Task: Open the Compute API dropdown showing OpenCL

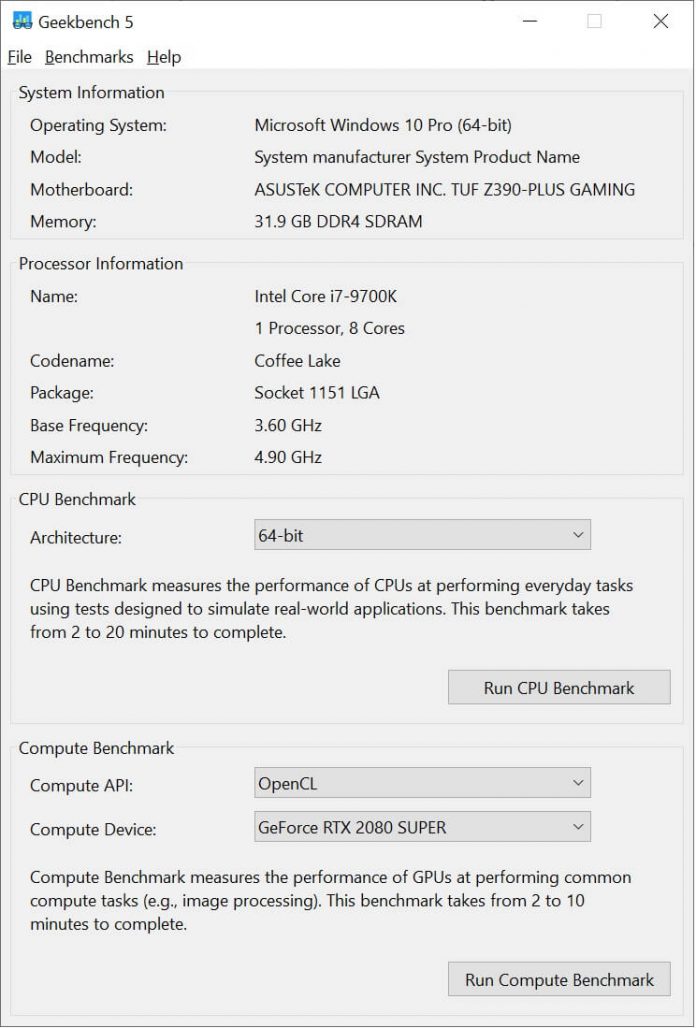Action: [422, 782]
